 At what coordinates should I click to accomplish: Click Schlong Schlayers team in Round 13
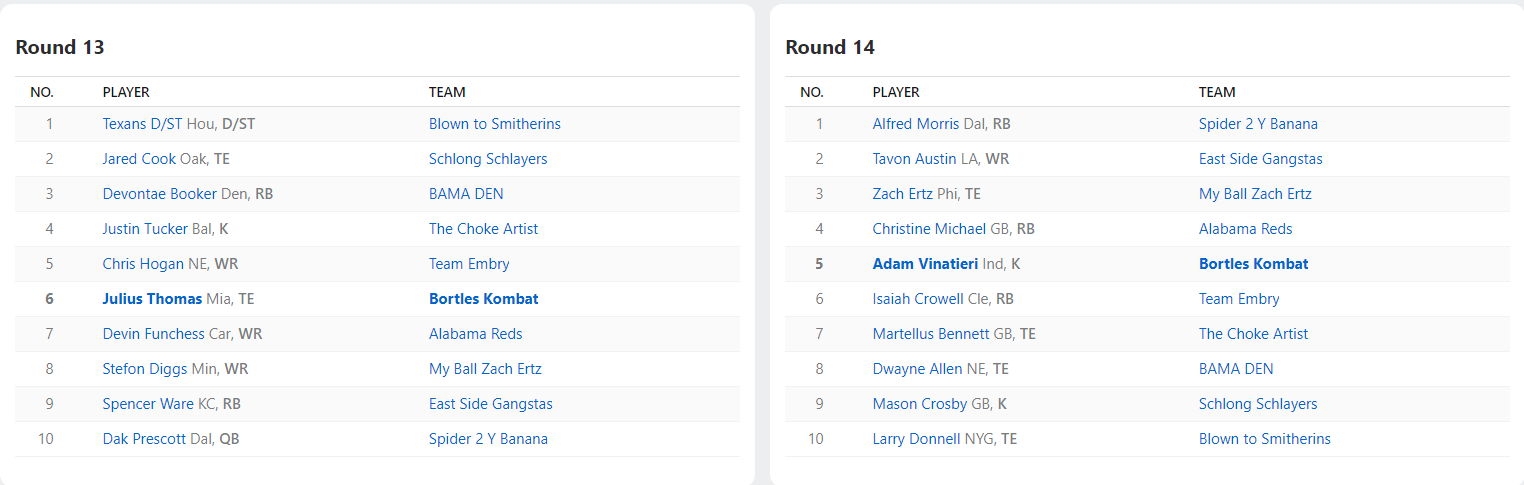[x=488, y=159]
